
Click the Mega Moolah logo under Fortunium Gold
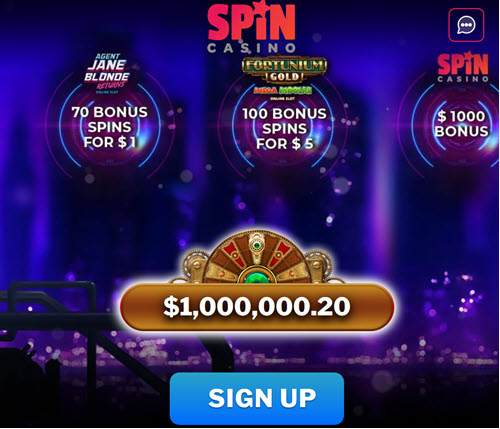point(283,90)
